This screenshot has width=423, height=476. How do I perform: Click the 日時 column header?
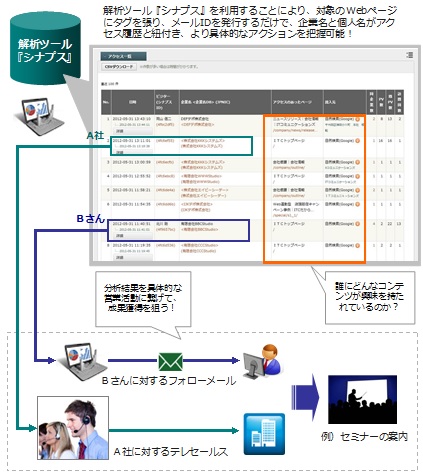coord(132,102)
